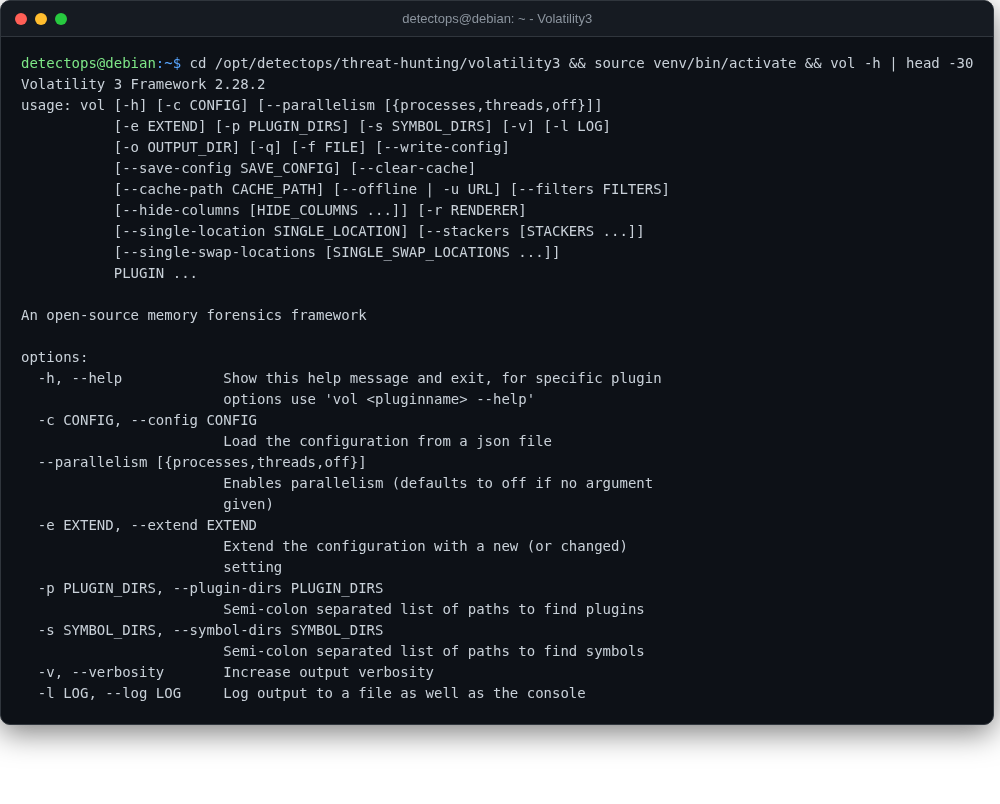Click the '-s SYMBOL_DIRS, --symbol-dirs' option
The image size is (1000, 804).
[210, 631]
